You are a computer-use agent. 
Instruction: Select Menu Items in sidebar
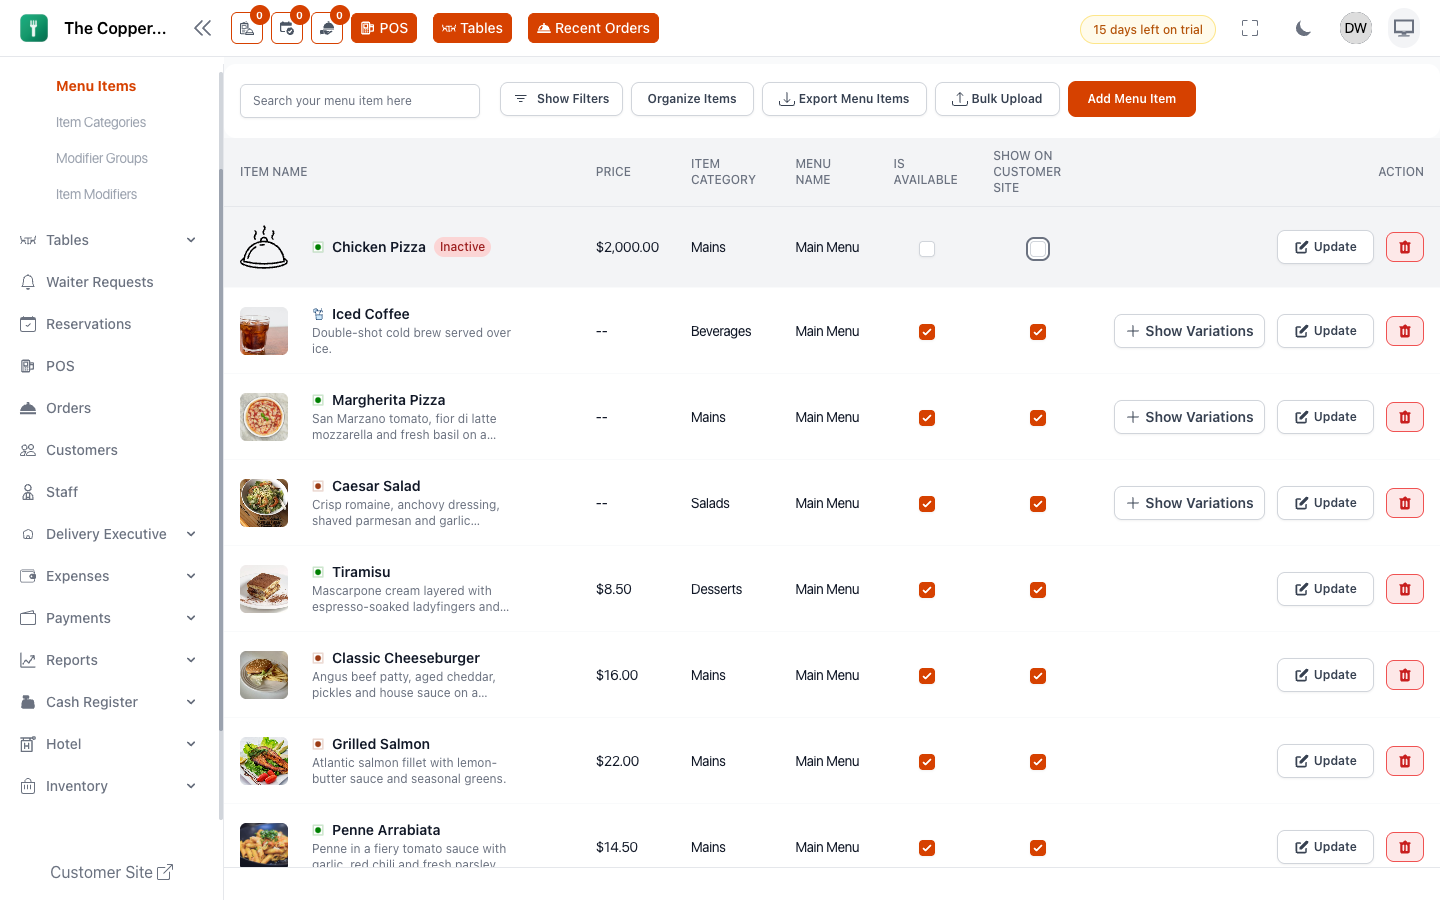(x=96, y=86)
